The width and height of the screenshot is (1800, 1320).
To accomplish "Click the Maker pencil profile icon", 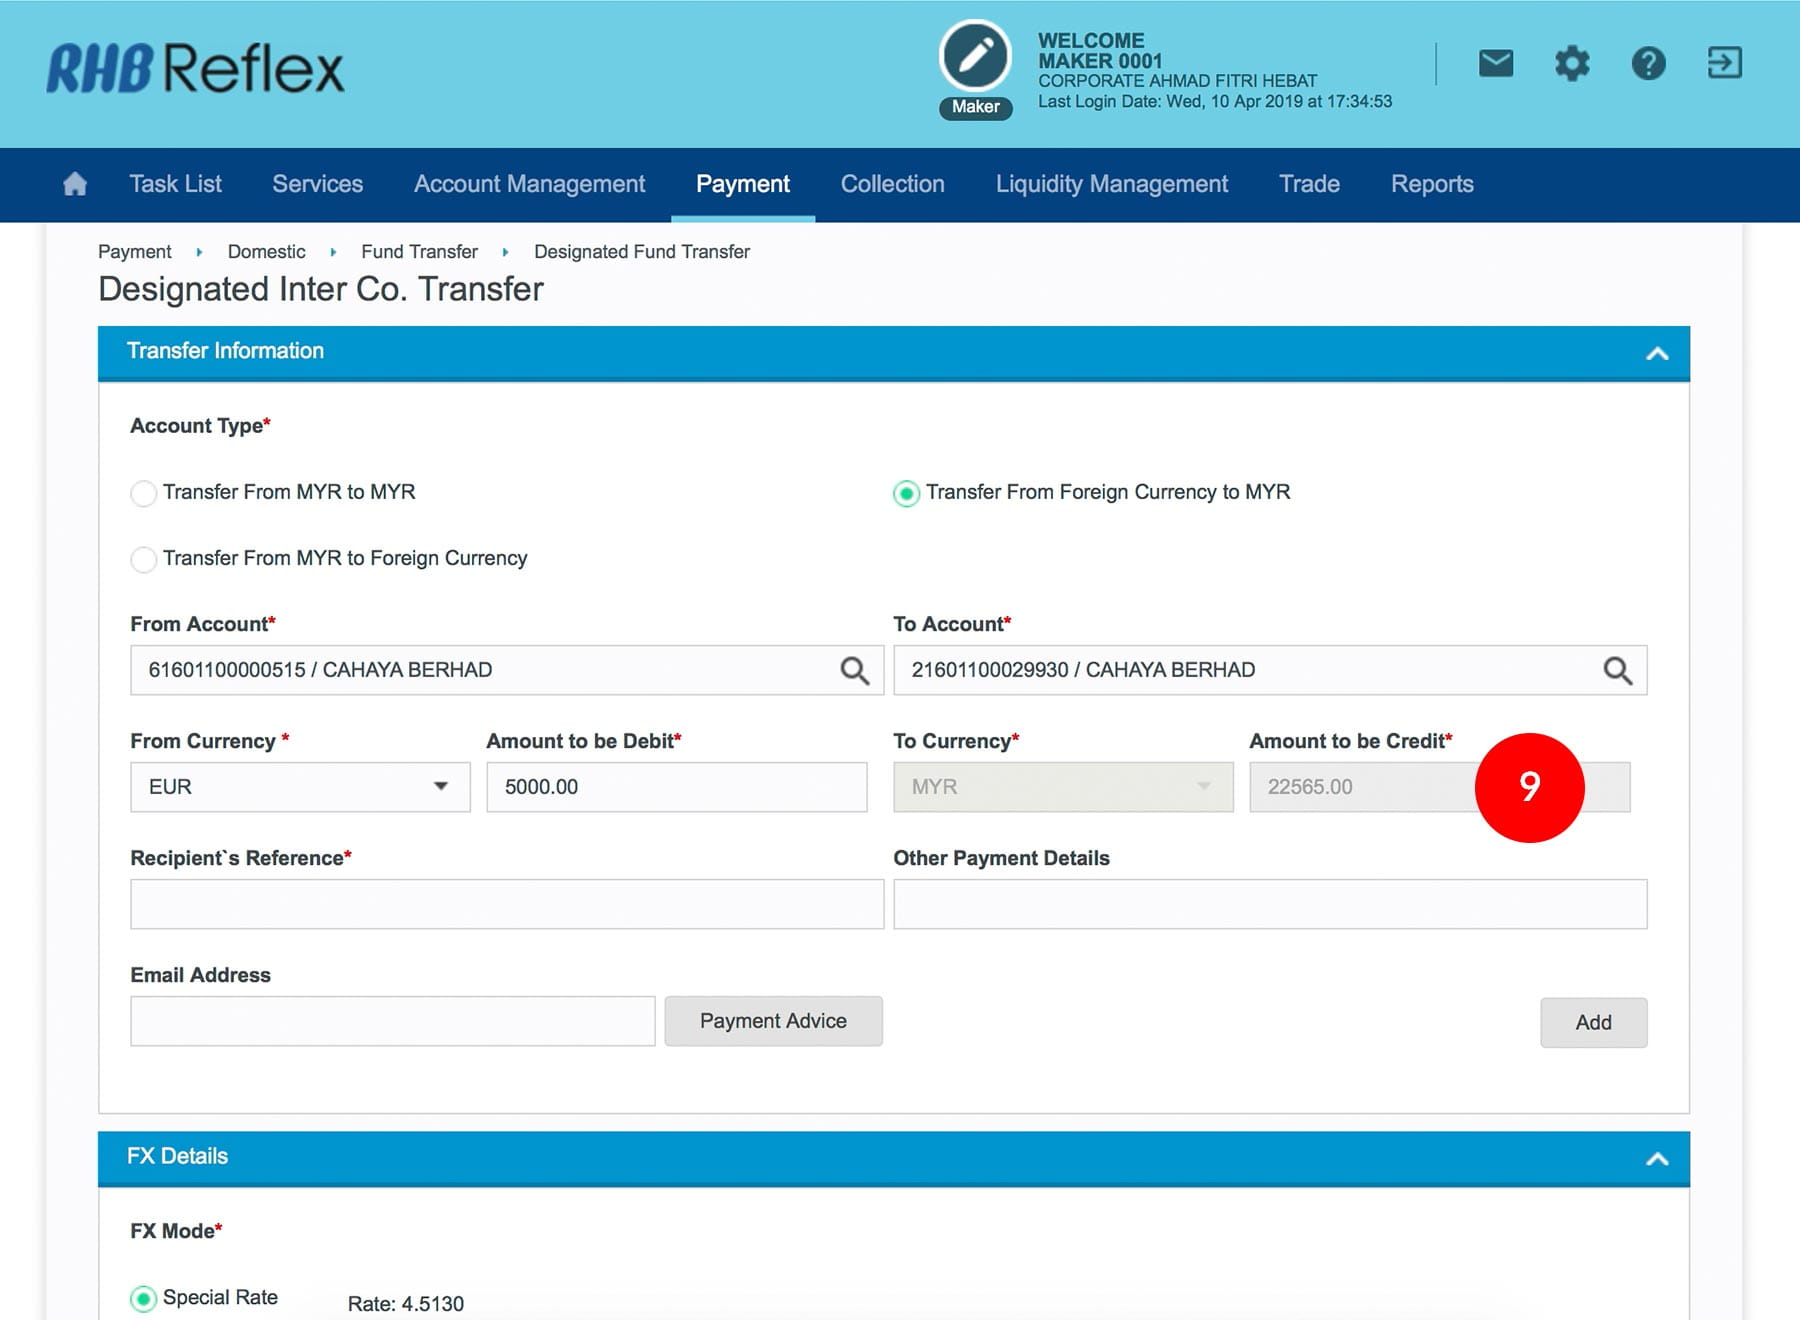I will click(975, 57).
